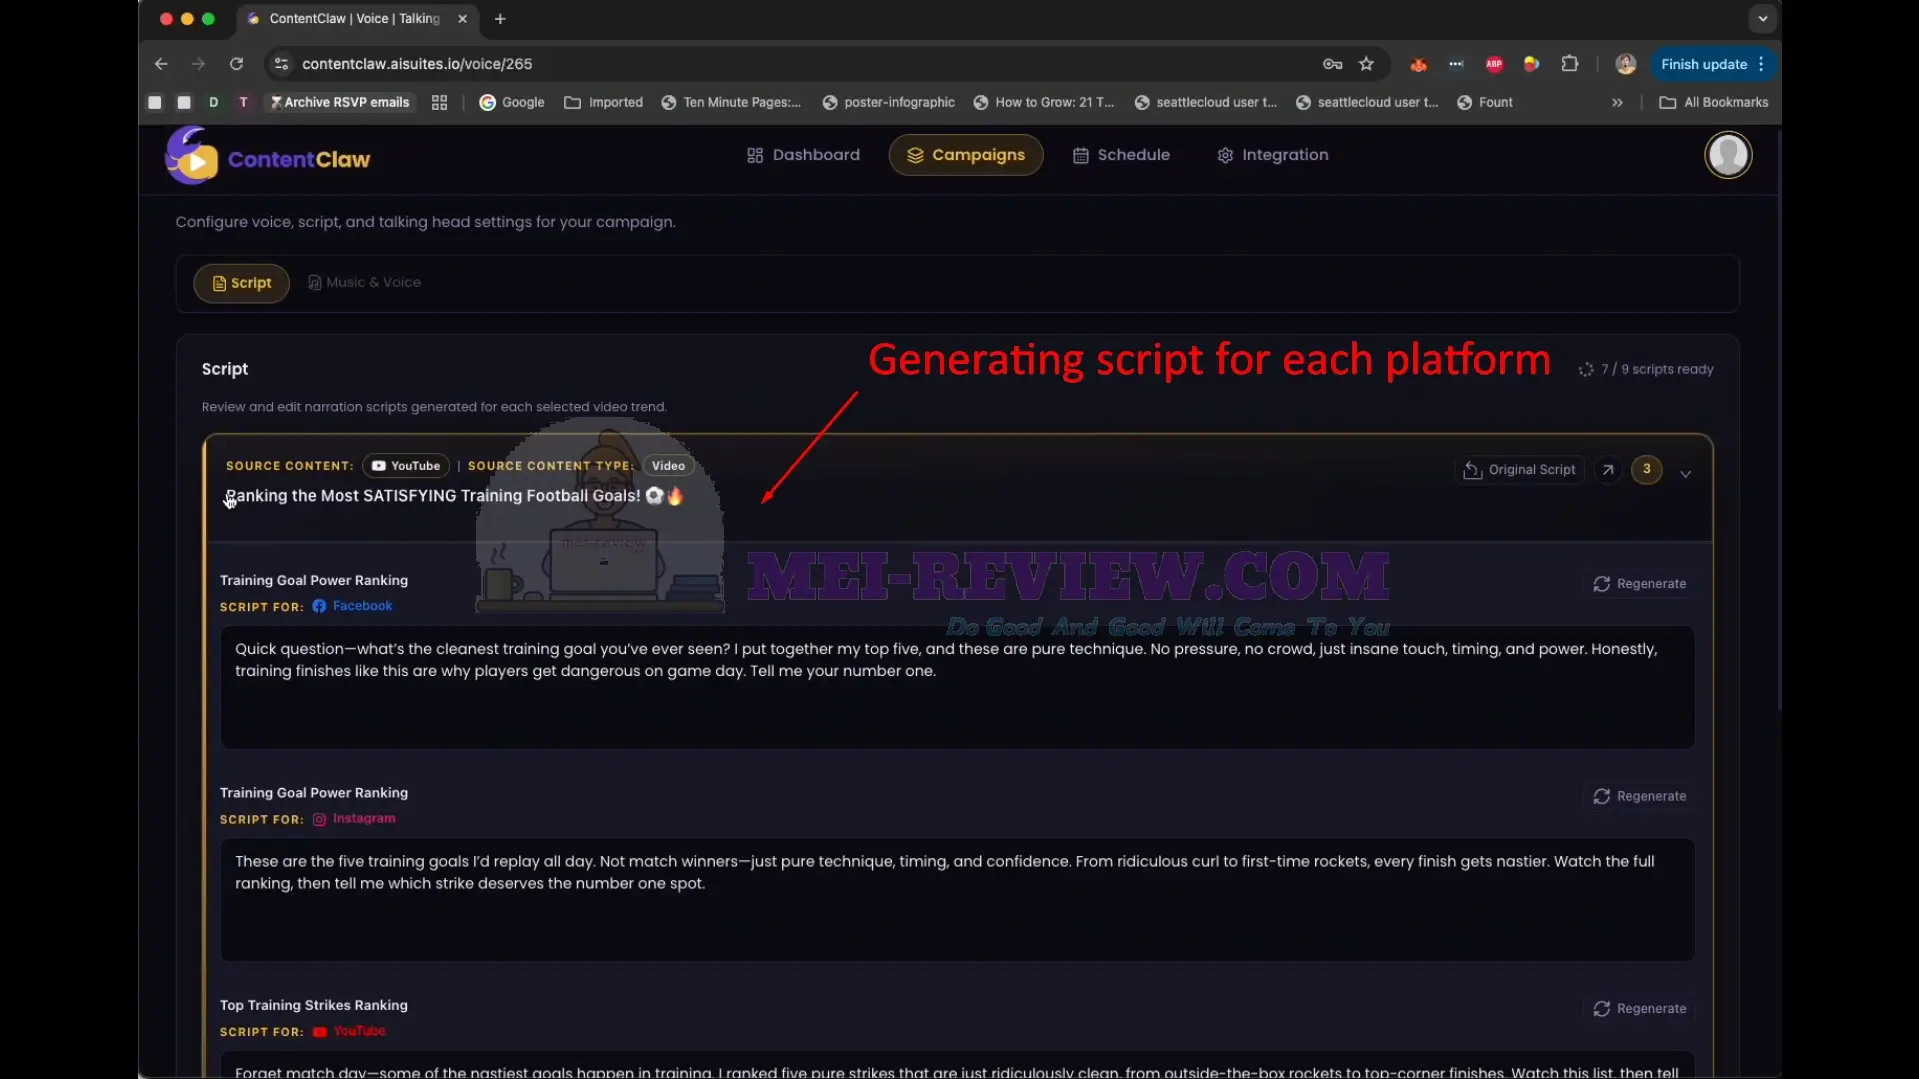The height and width of the screenshot is (1079, 1919).
Task: Click the red YouTube script-for label
Action: 349,1031
